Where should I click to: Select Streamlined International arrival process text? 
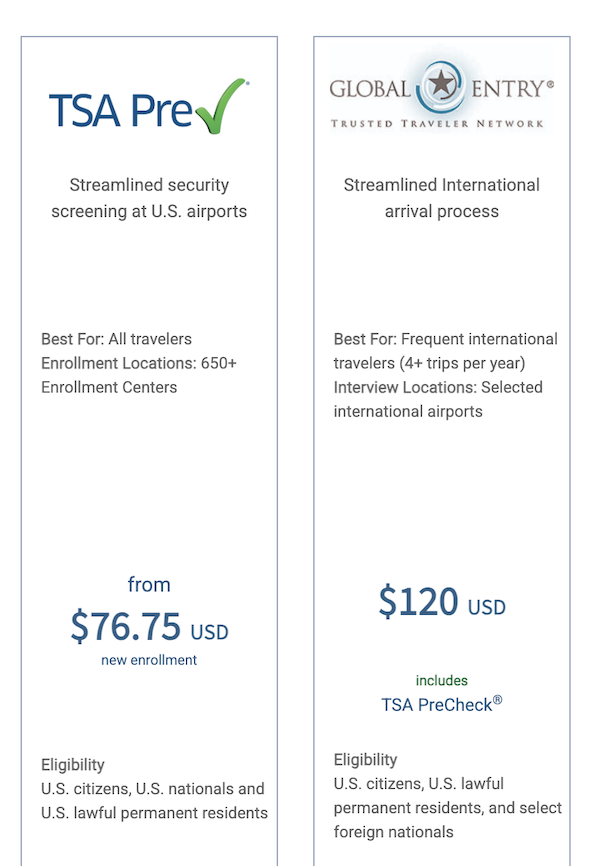point(441,198)
